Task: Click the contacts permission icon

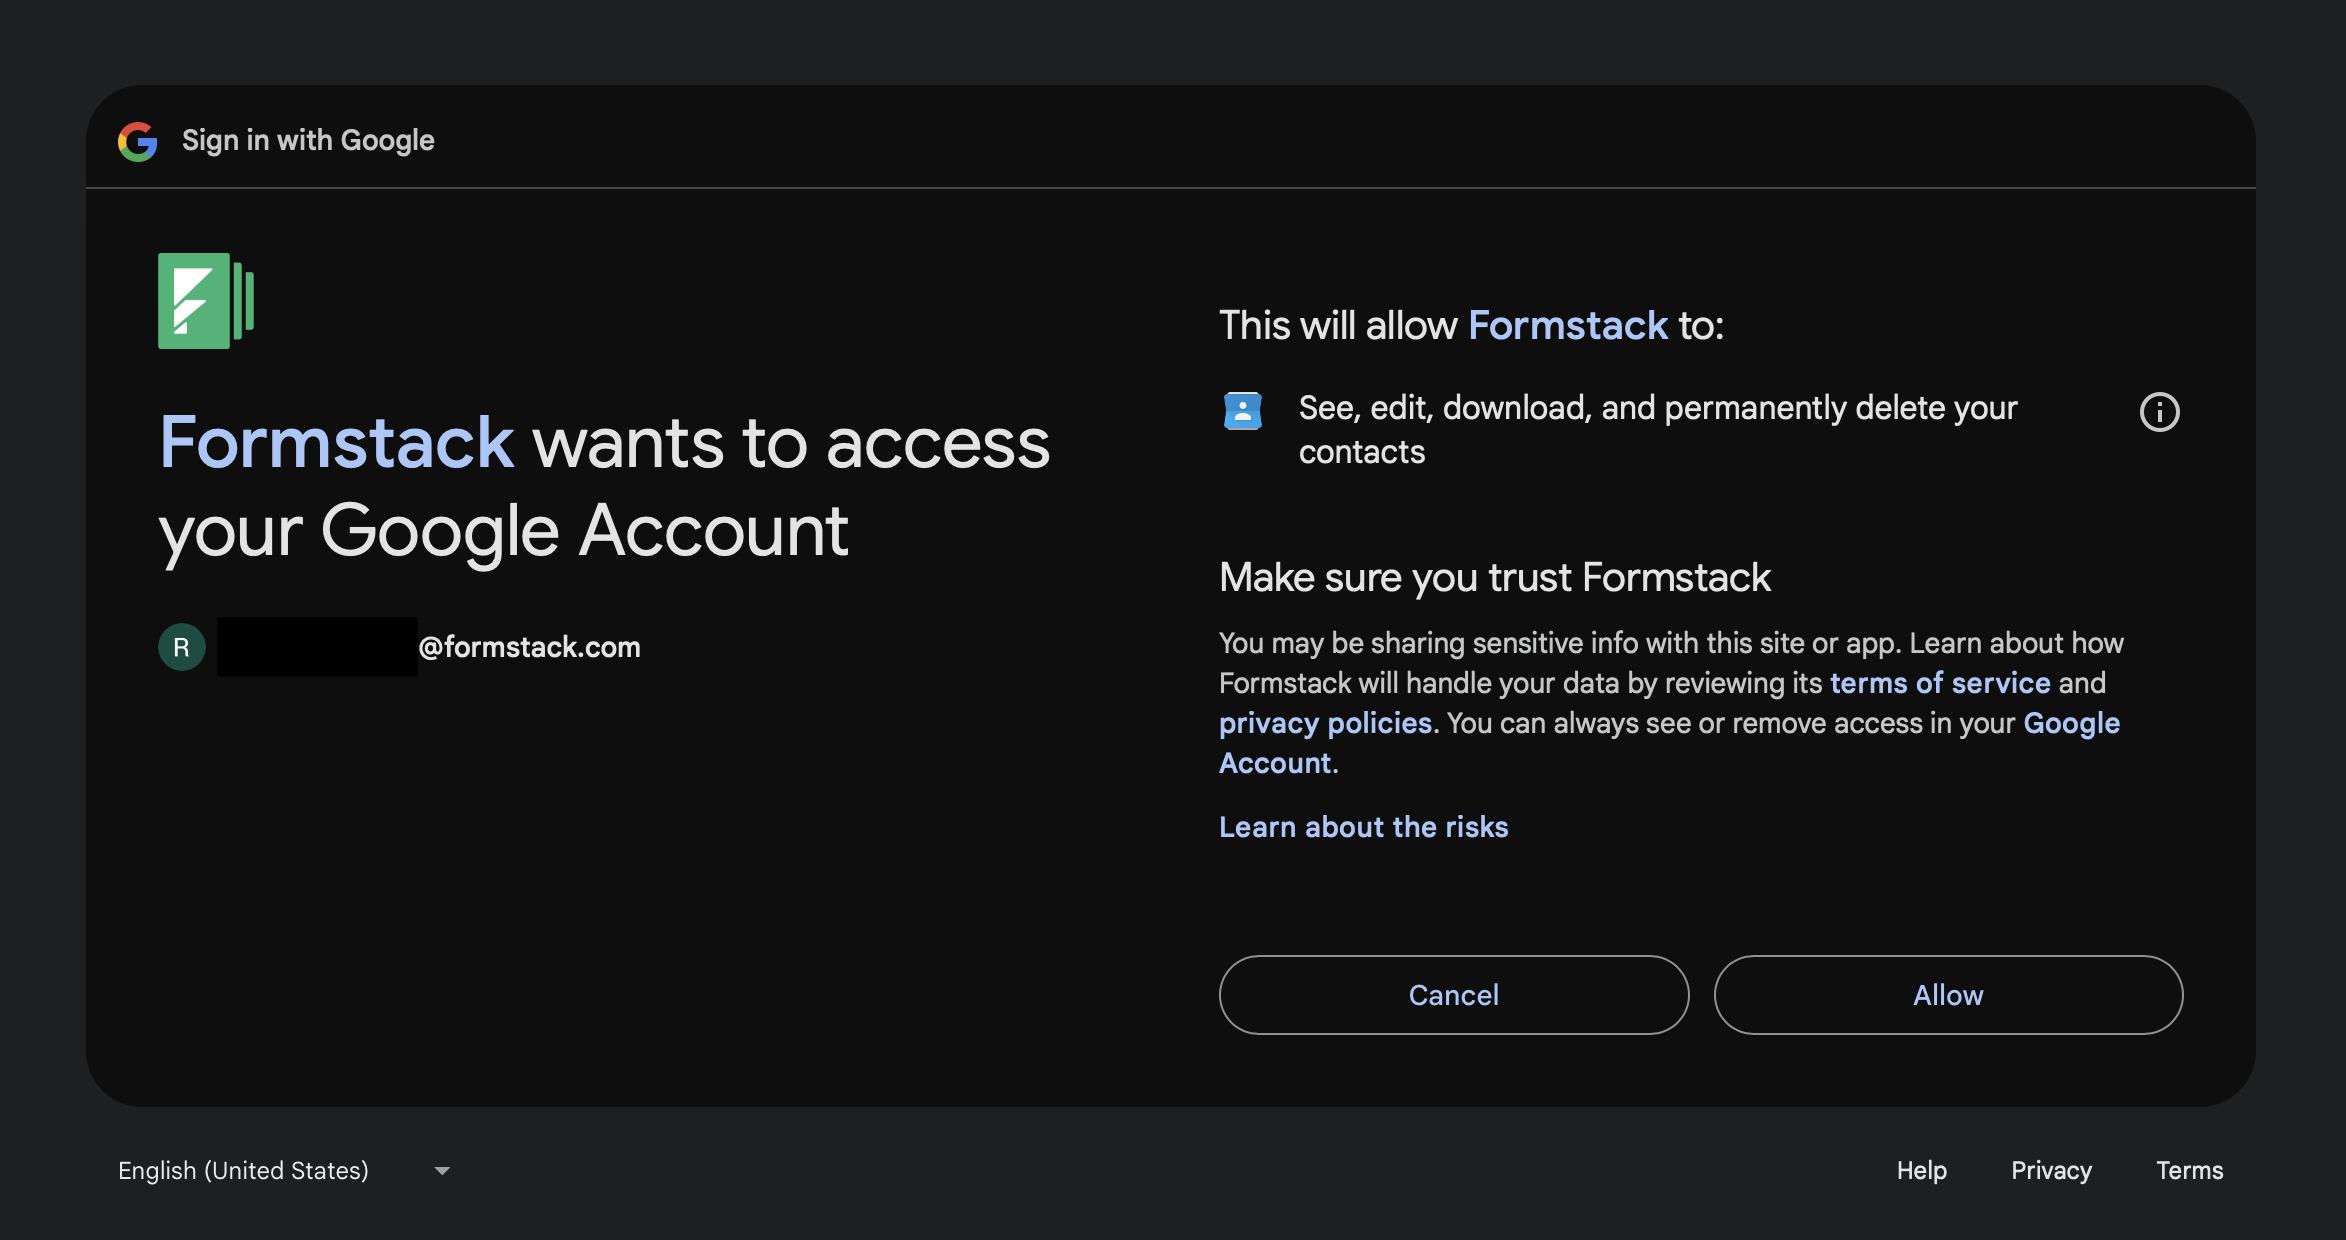Action: (x=1243, y=411)
